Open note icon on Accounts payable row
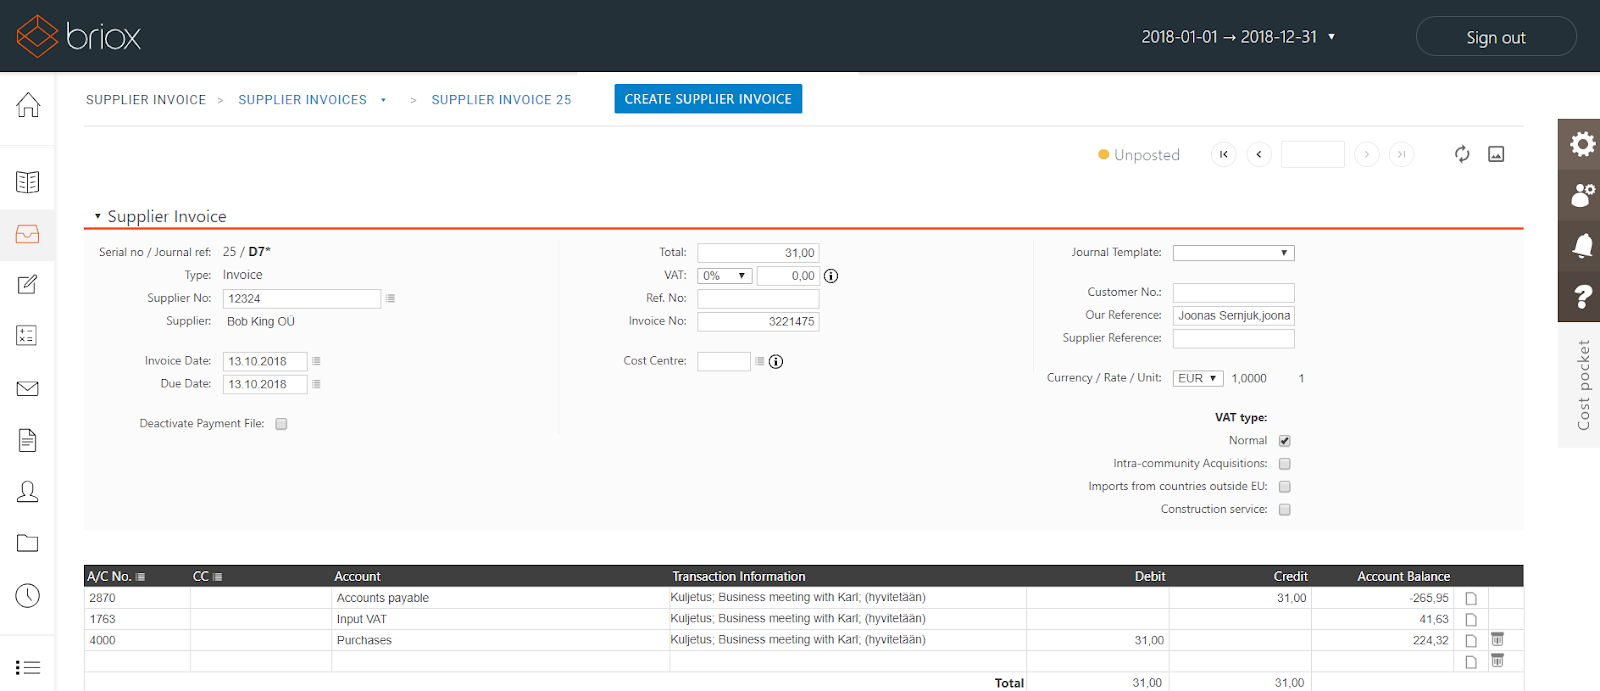The width and height of the screenshot is (1600, 691). (1471, 598)
